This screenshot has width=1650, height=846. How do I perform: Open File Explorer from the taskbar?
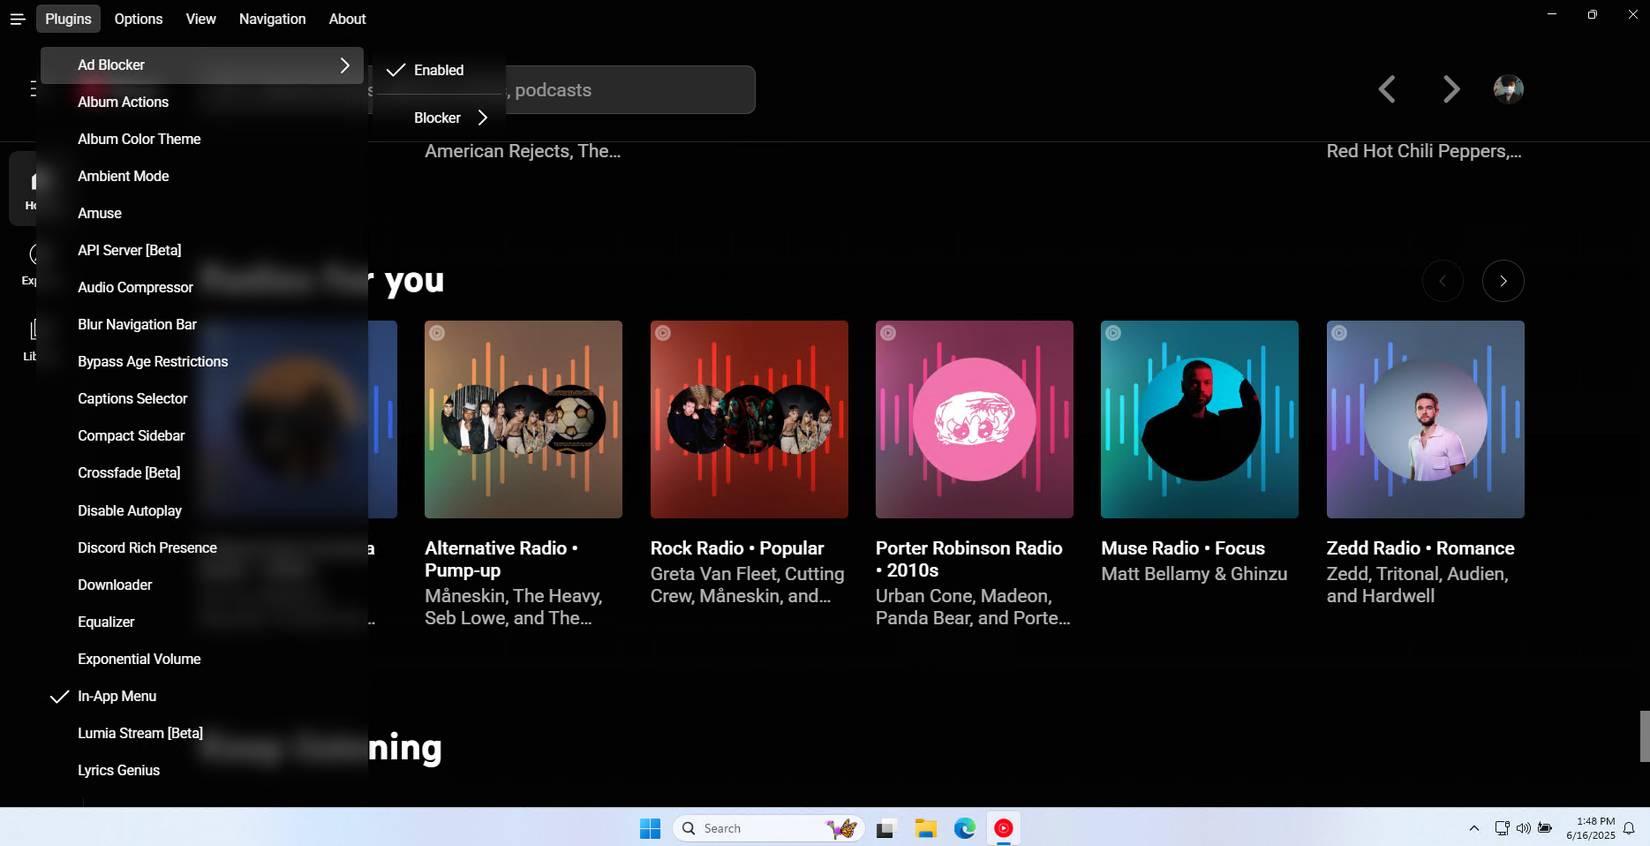click(x=925, y=828)
